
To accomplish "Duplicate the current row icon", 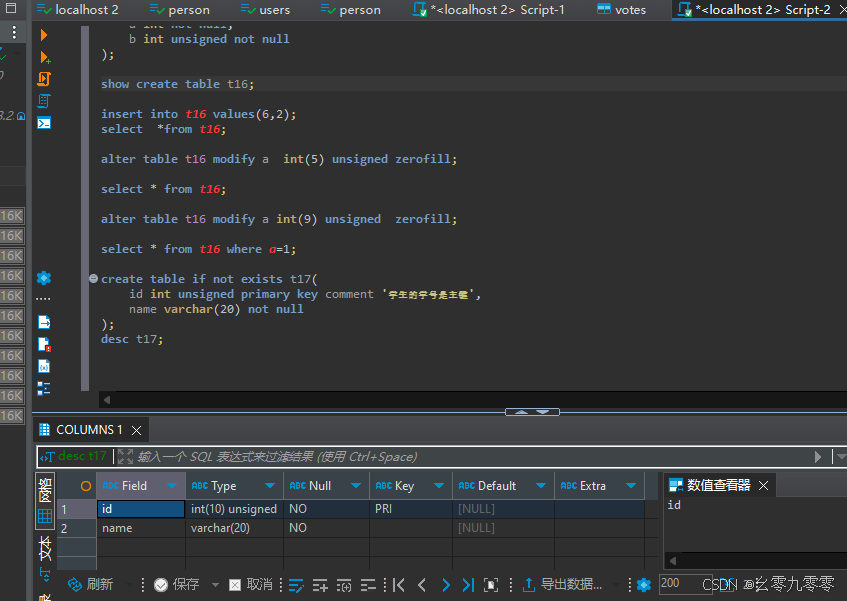I will (x=344, y=585).
